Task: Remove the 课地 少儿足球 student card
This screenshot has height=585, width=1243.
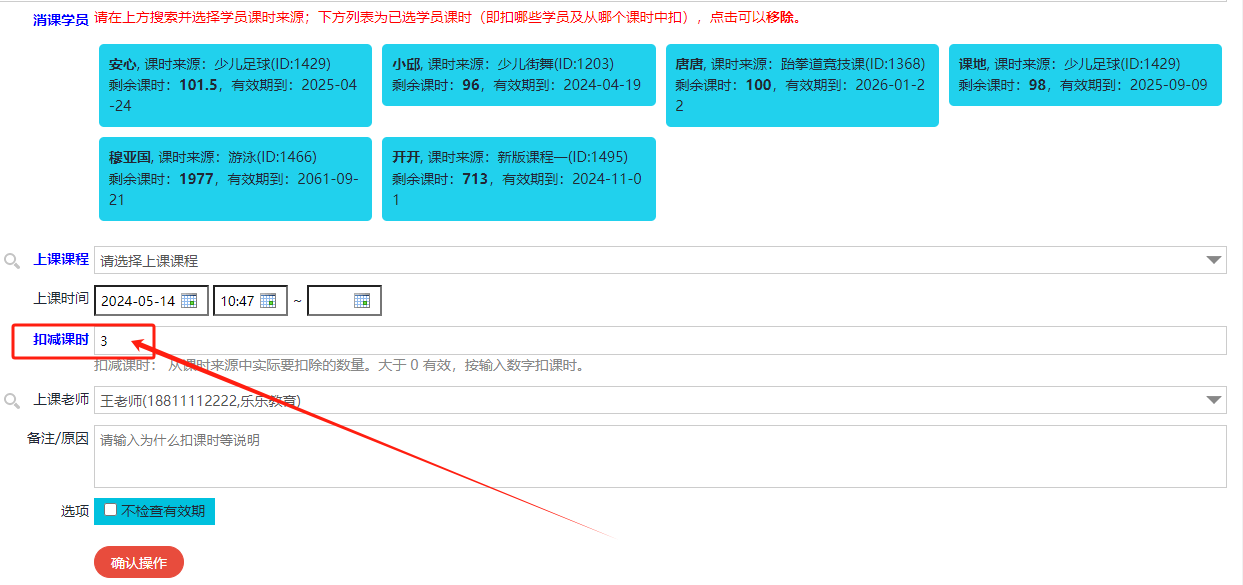Action: pos(1085,75)
